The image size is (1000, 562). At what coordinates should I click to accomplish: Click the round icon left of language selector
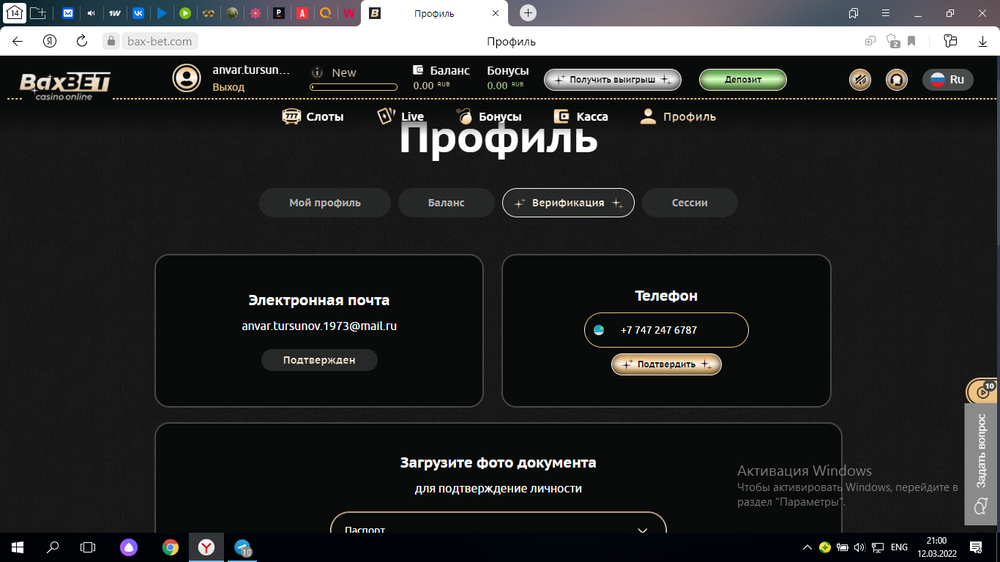(897, 80)
